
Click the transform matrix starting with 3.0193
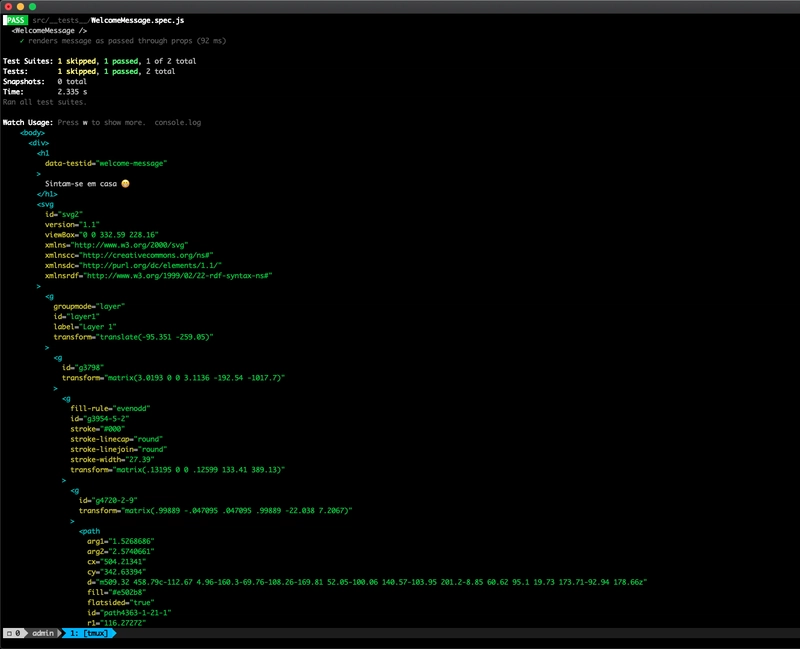click(173, 378)
